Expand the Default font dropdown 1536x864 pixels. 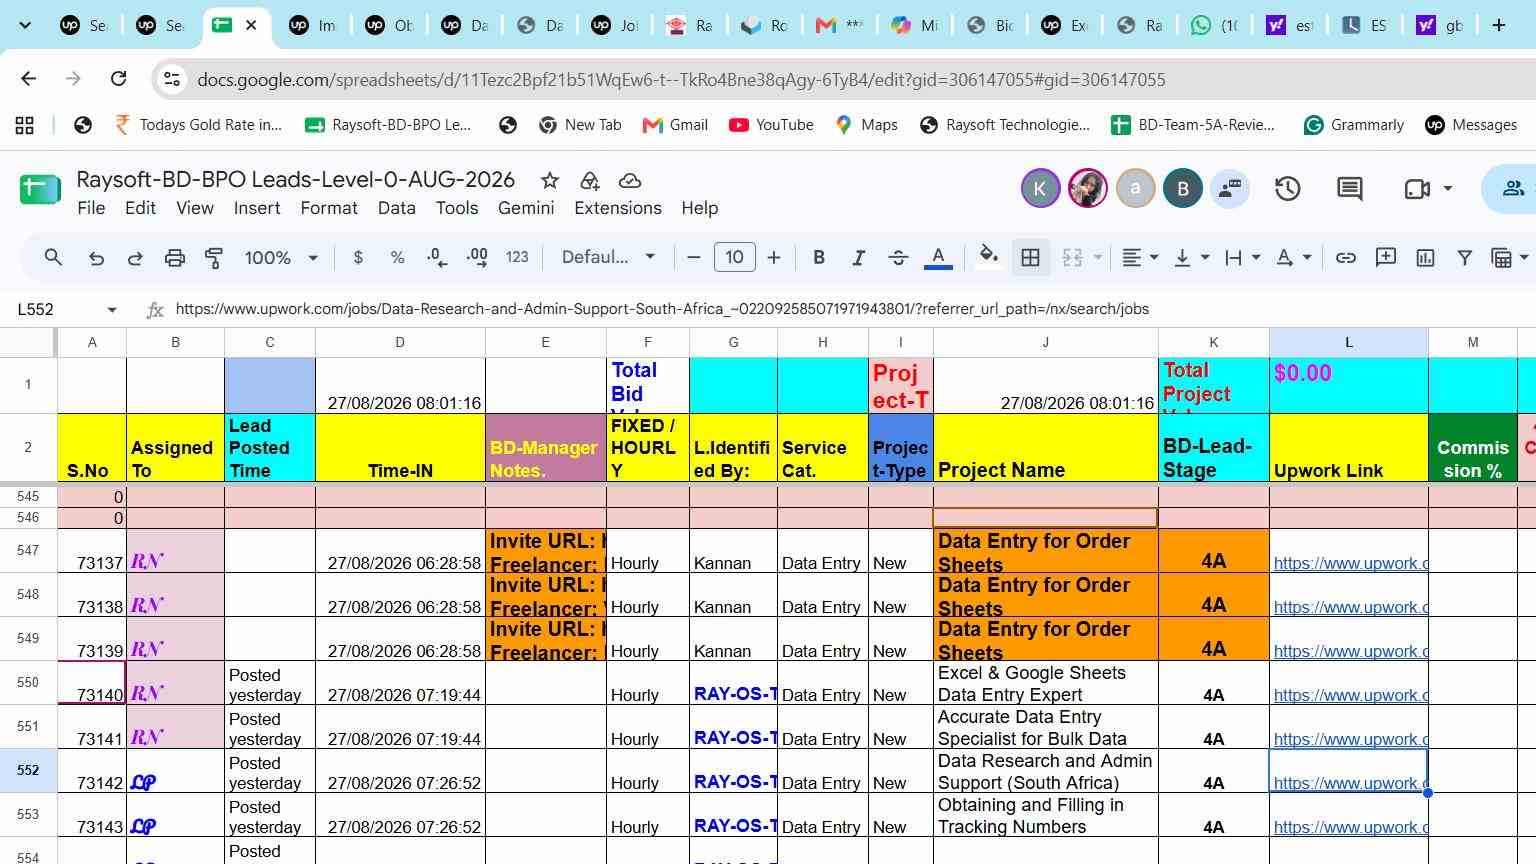click(x=608, y=258)
